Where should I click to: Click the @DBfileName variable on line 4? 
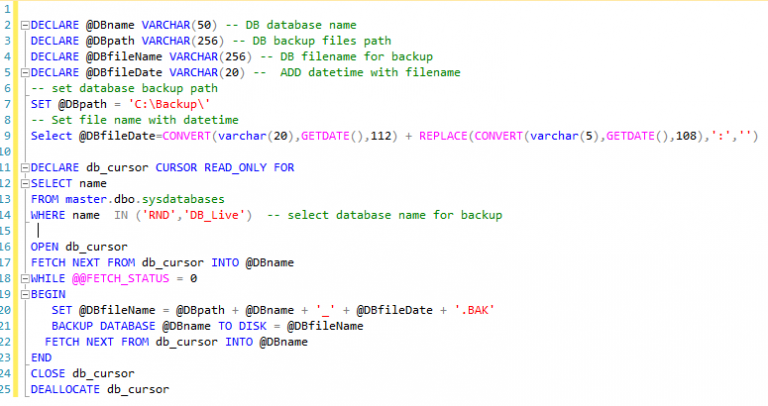tap(124, 57)
